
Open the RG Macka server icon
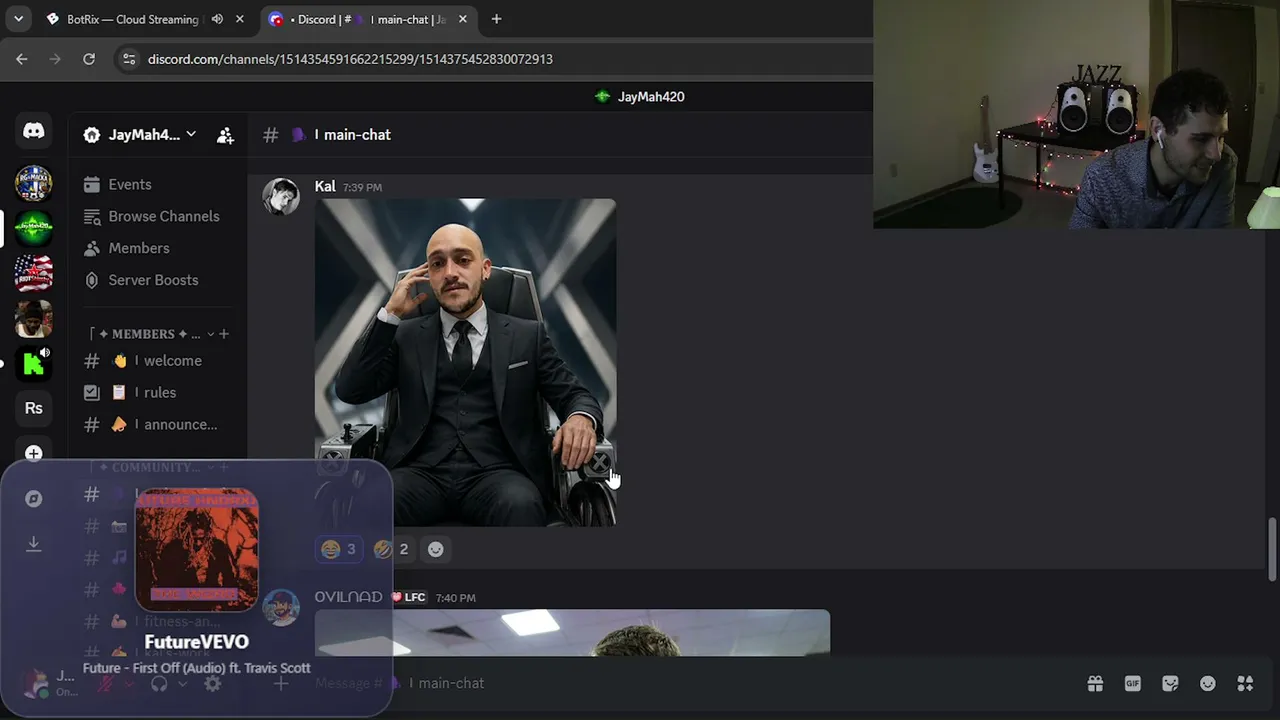tap(34, 183)
